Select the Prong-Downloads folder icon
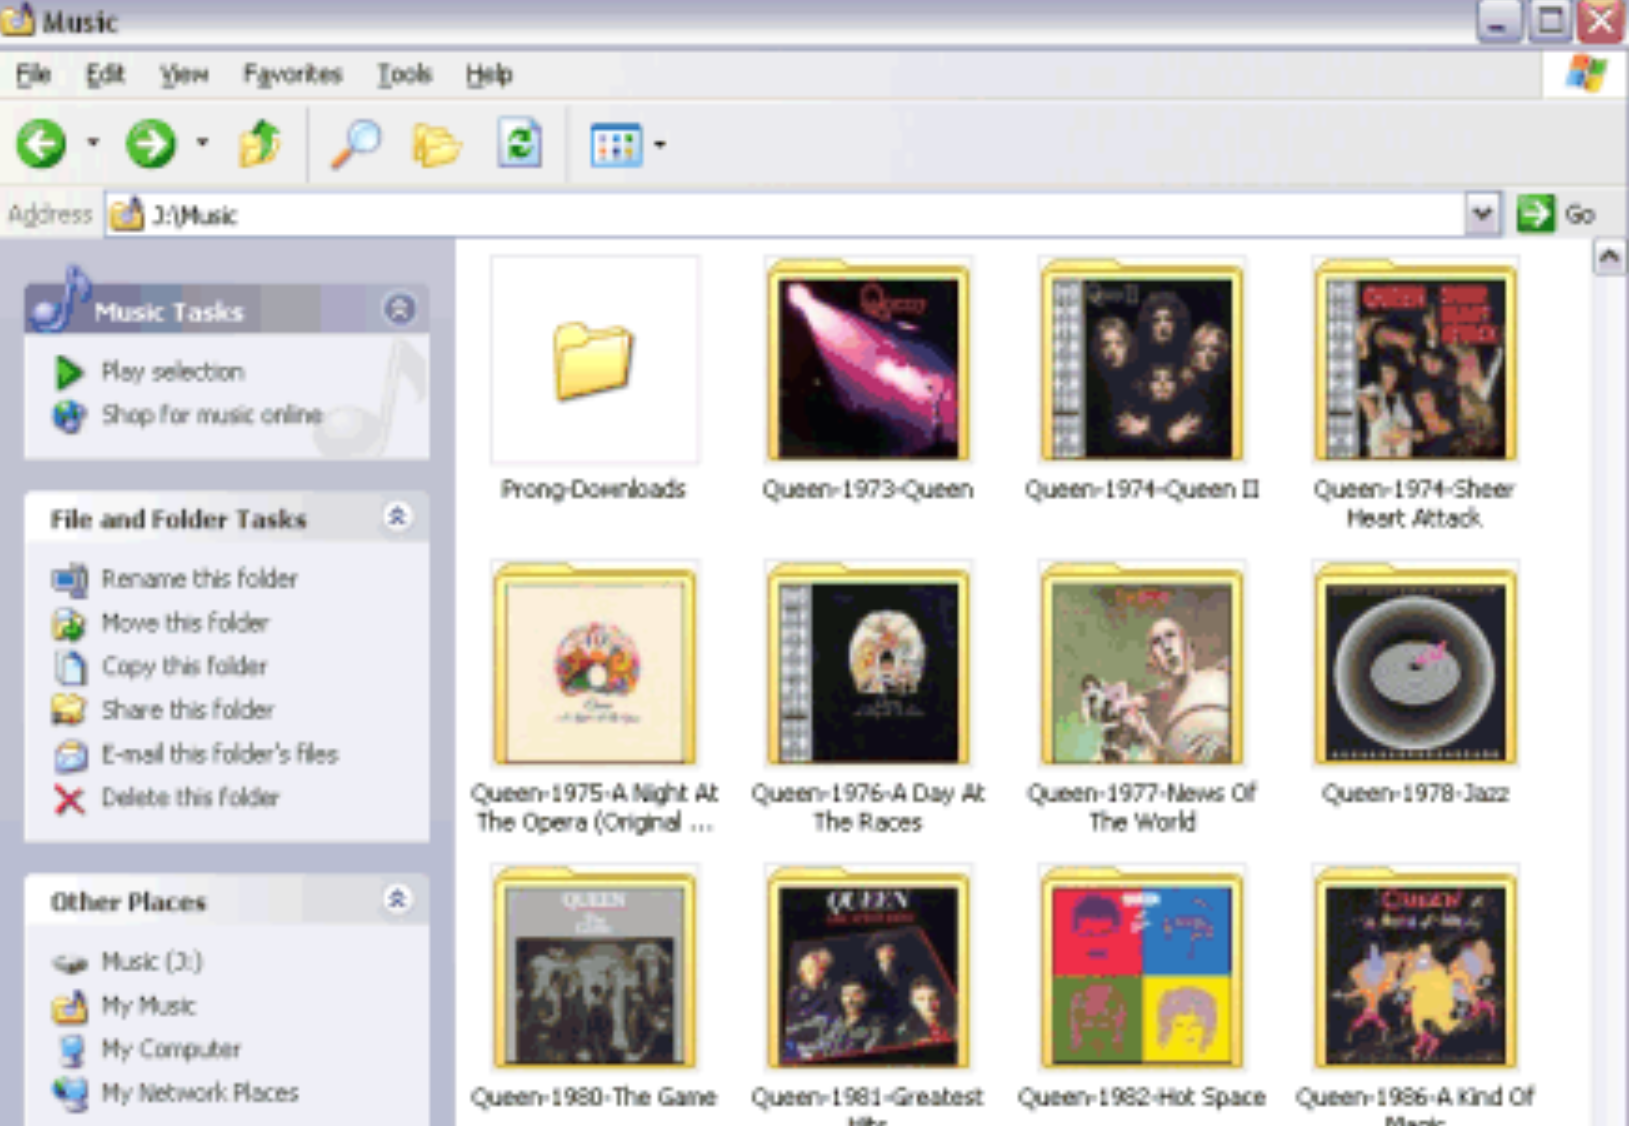 pos(594,360)
